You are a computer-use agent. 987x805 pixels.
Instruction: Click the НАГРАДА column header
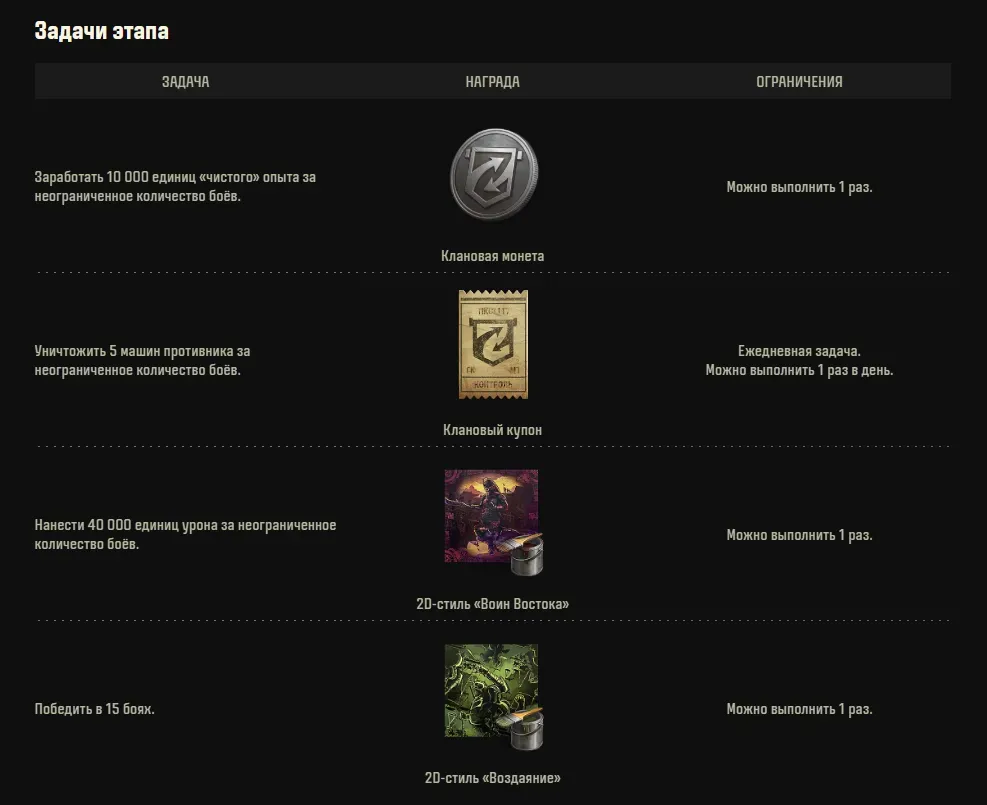pos(492,81)
